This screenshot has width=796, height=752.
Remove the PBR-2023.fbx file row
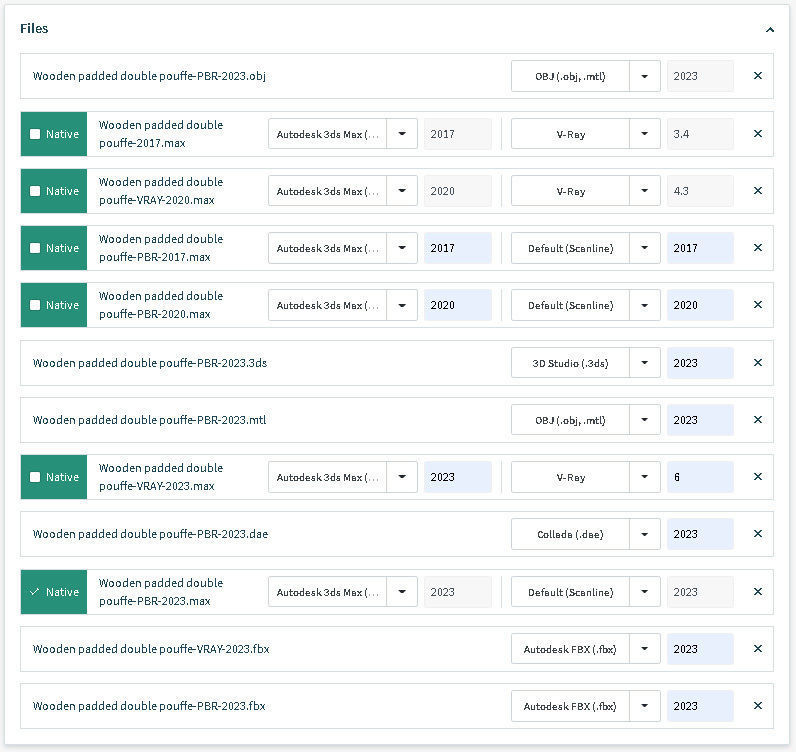click(x=757, y=706)
